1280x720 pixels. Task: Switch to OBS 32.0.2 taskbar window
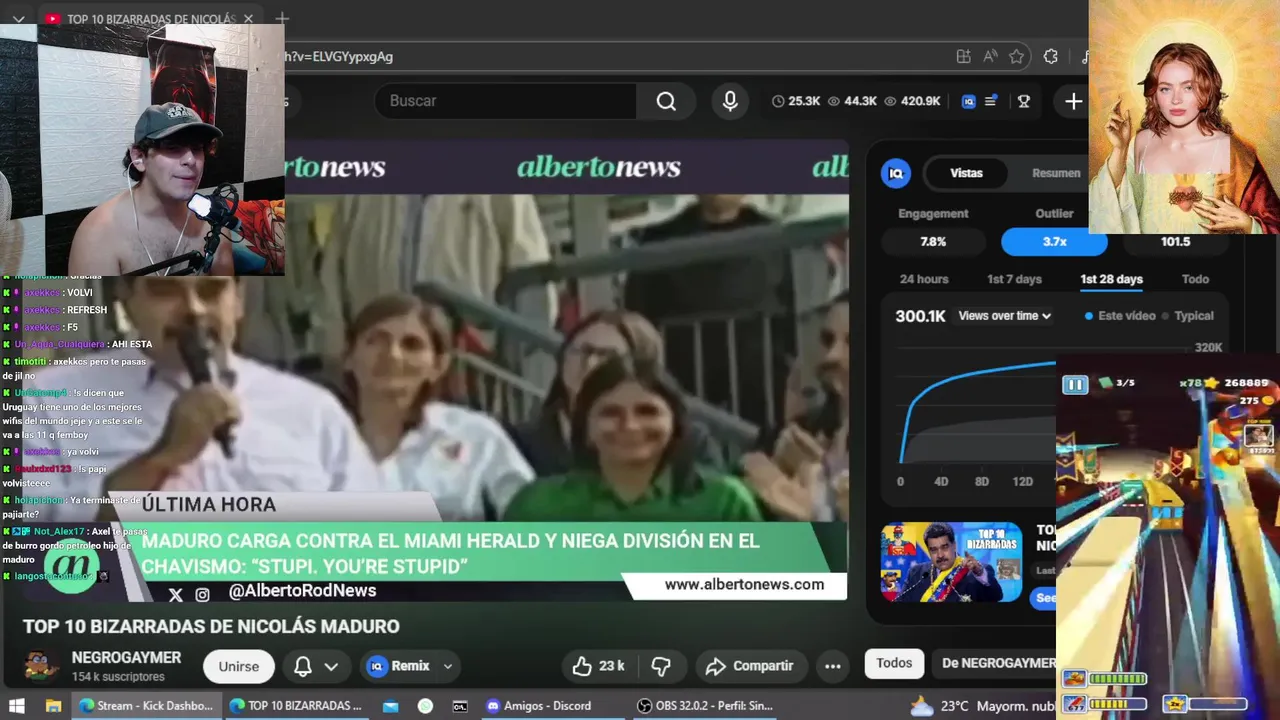(x=706, y=706)
